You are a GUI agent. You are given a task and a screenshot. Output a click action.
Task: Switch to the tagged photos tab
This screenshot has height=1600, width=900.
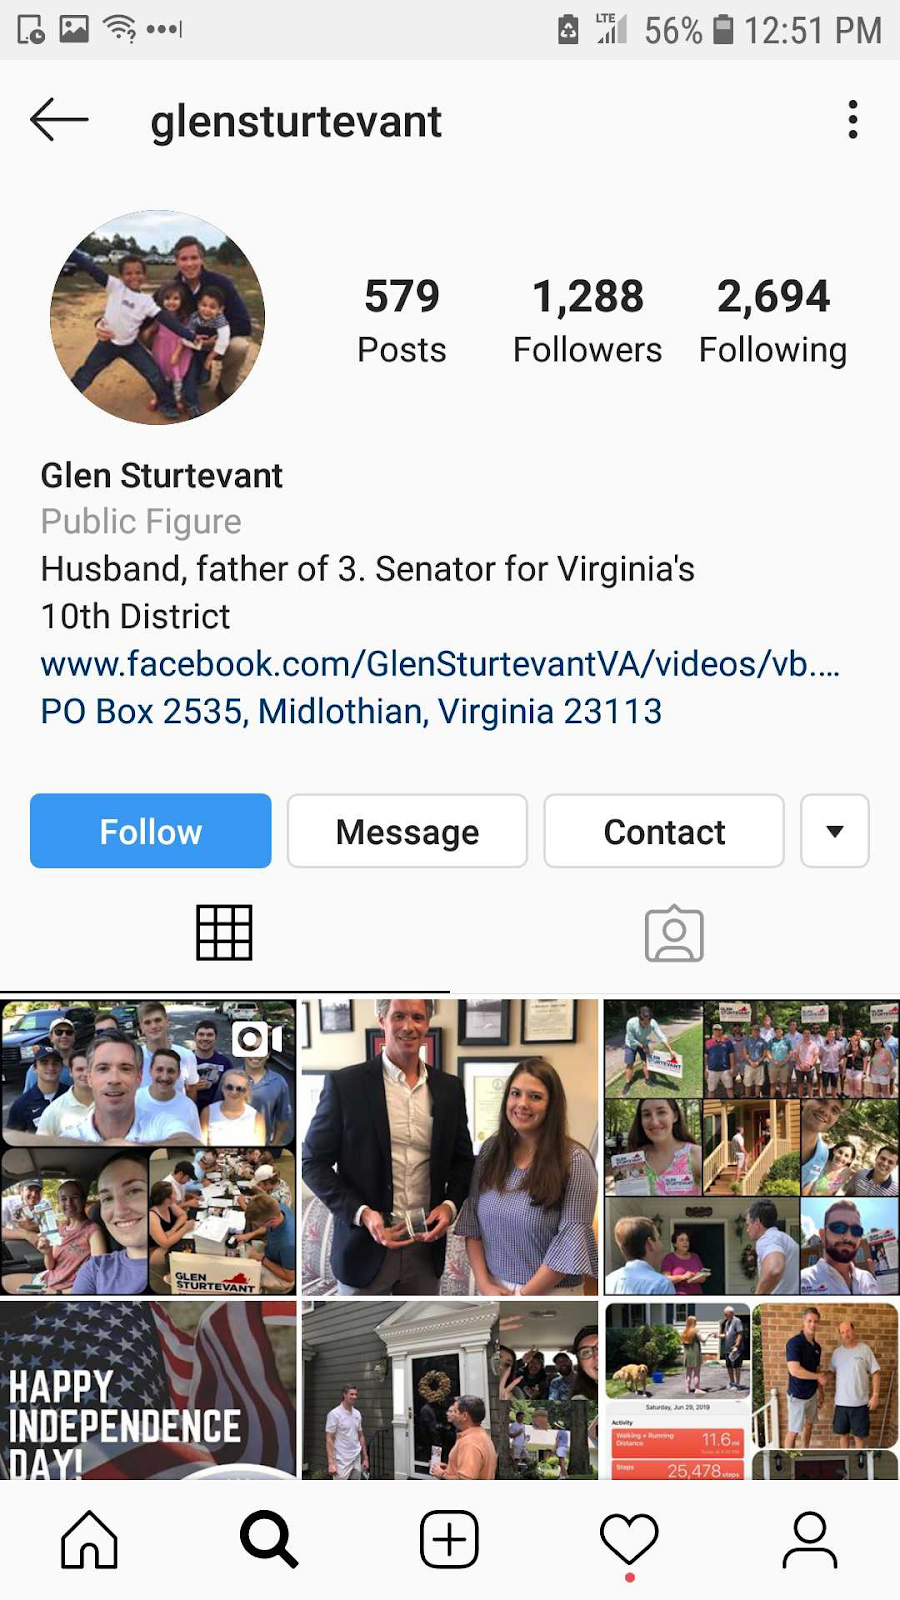674,933
